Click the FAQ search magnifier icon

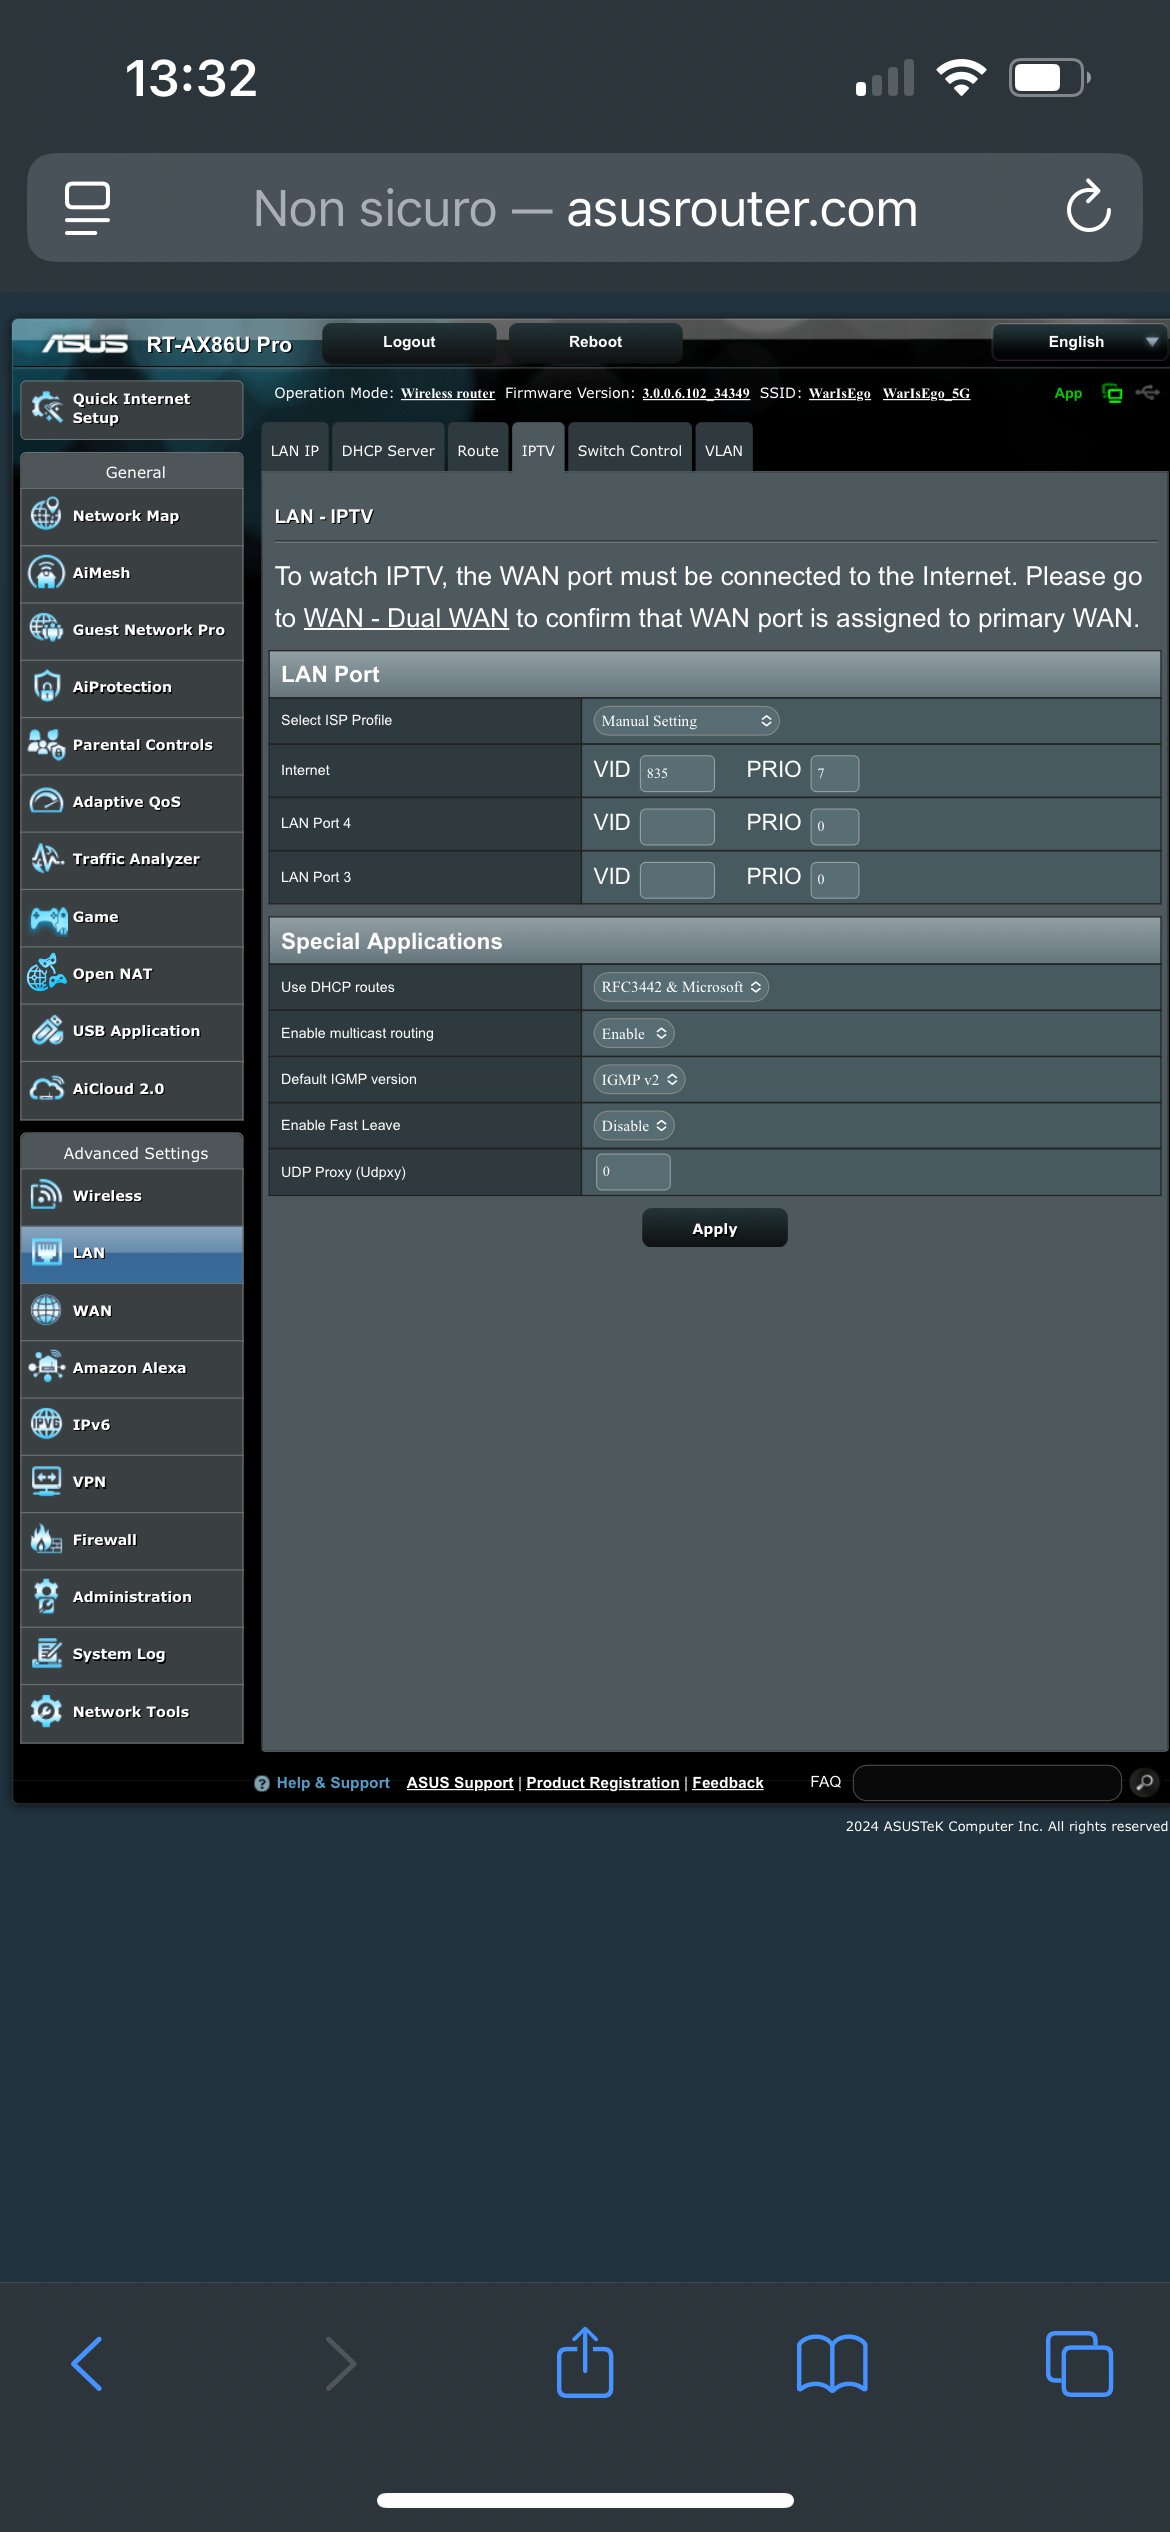click(x=1145, y=1782)
